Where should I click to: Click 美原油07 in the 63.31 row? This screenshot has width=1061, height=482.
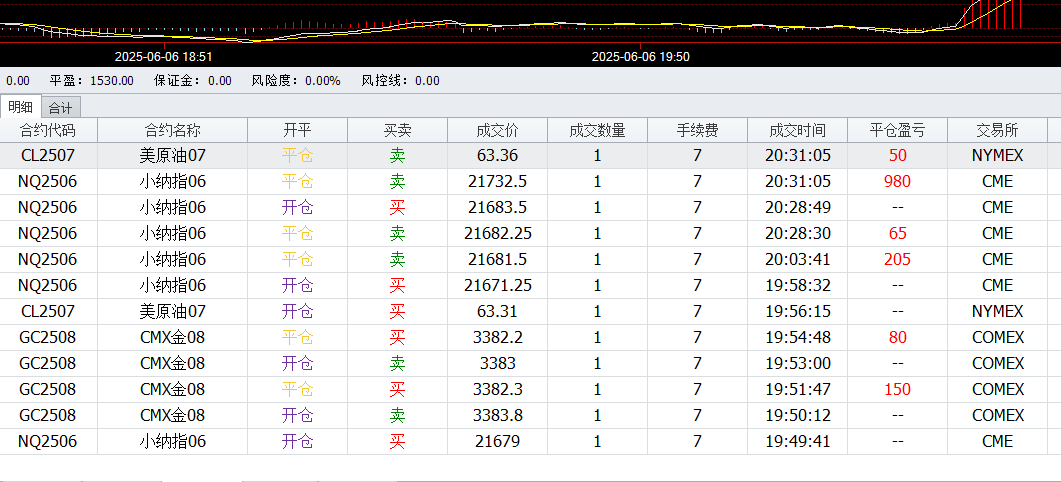pos(173,311)
